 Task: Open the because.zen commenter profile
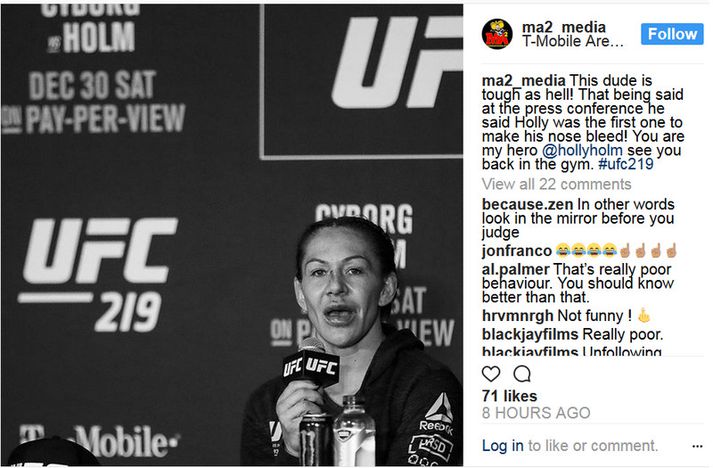point(527,204)
